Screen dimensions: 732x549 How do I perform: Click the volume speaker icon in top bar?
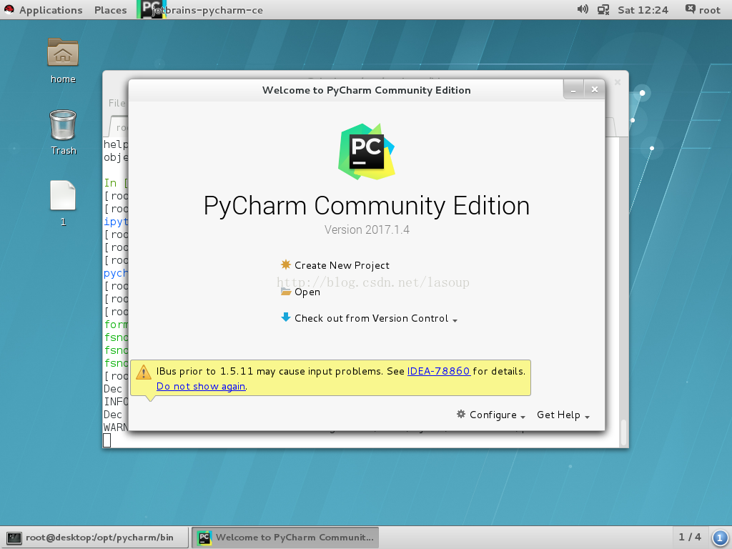(x=583, y=9)
